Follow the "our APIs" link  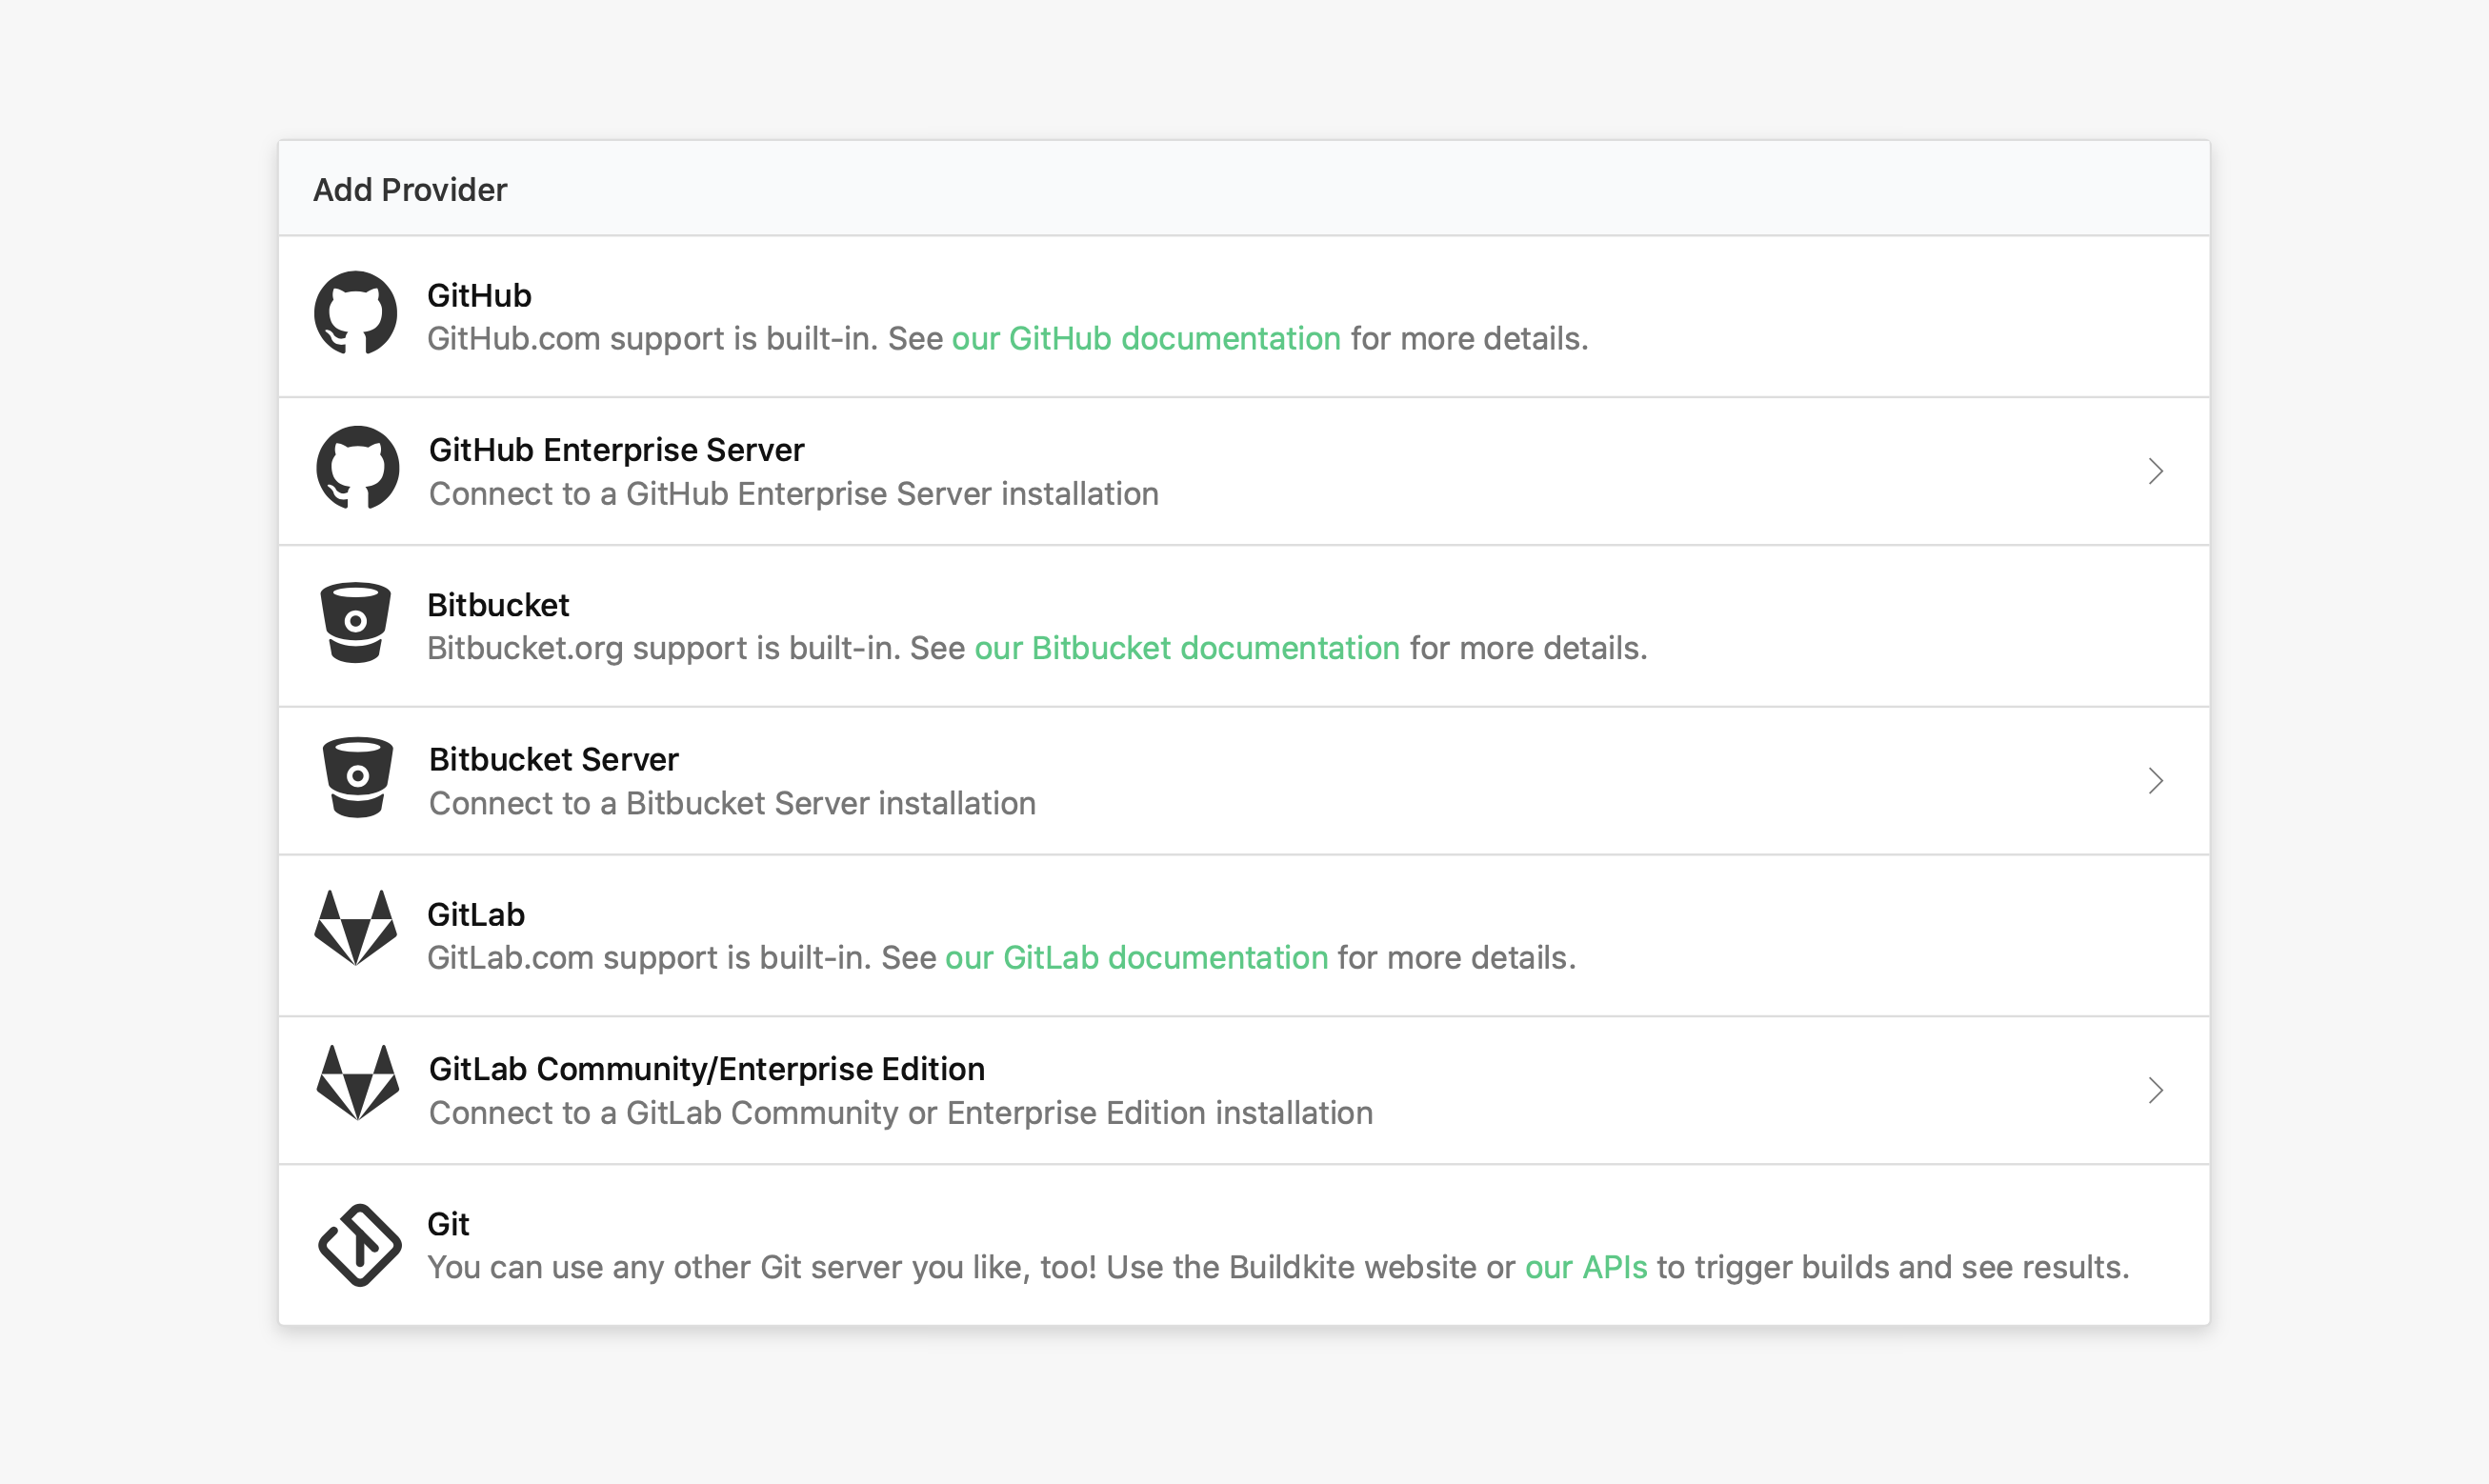(x=1585, y=1267)
